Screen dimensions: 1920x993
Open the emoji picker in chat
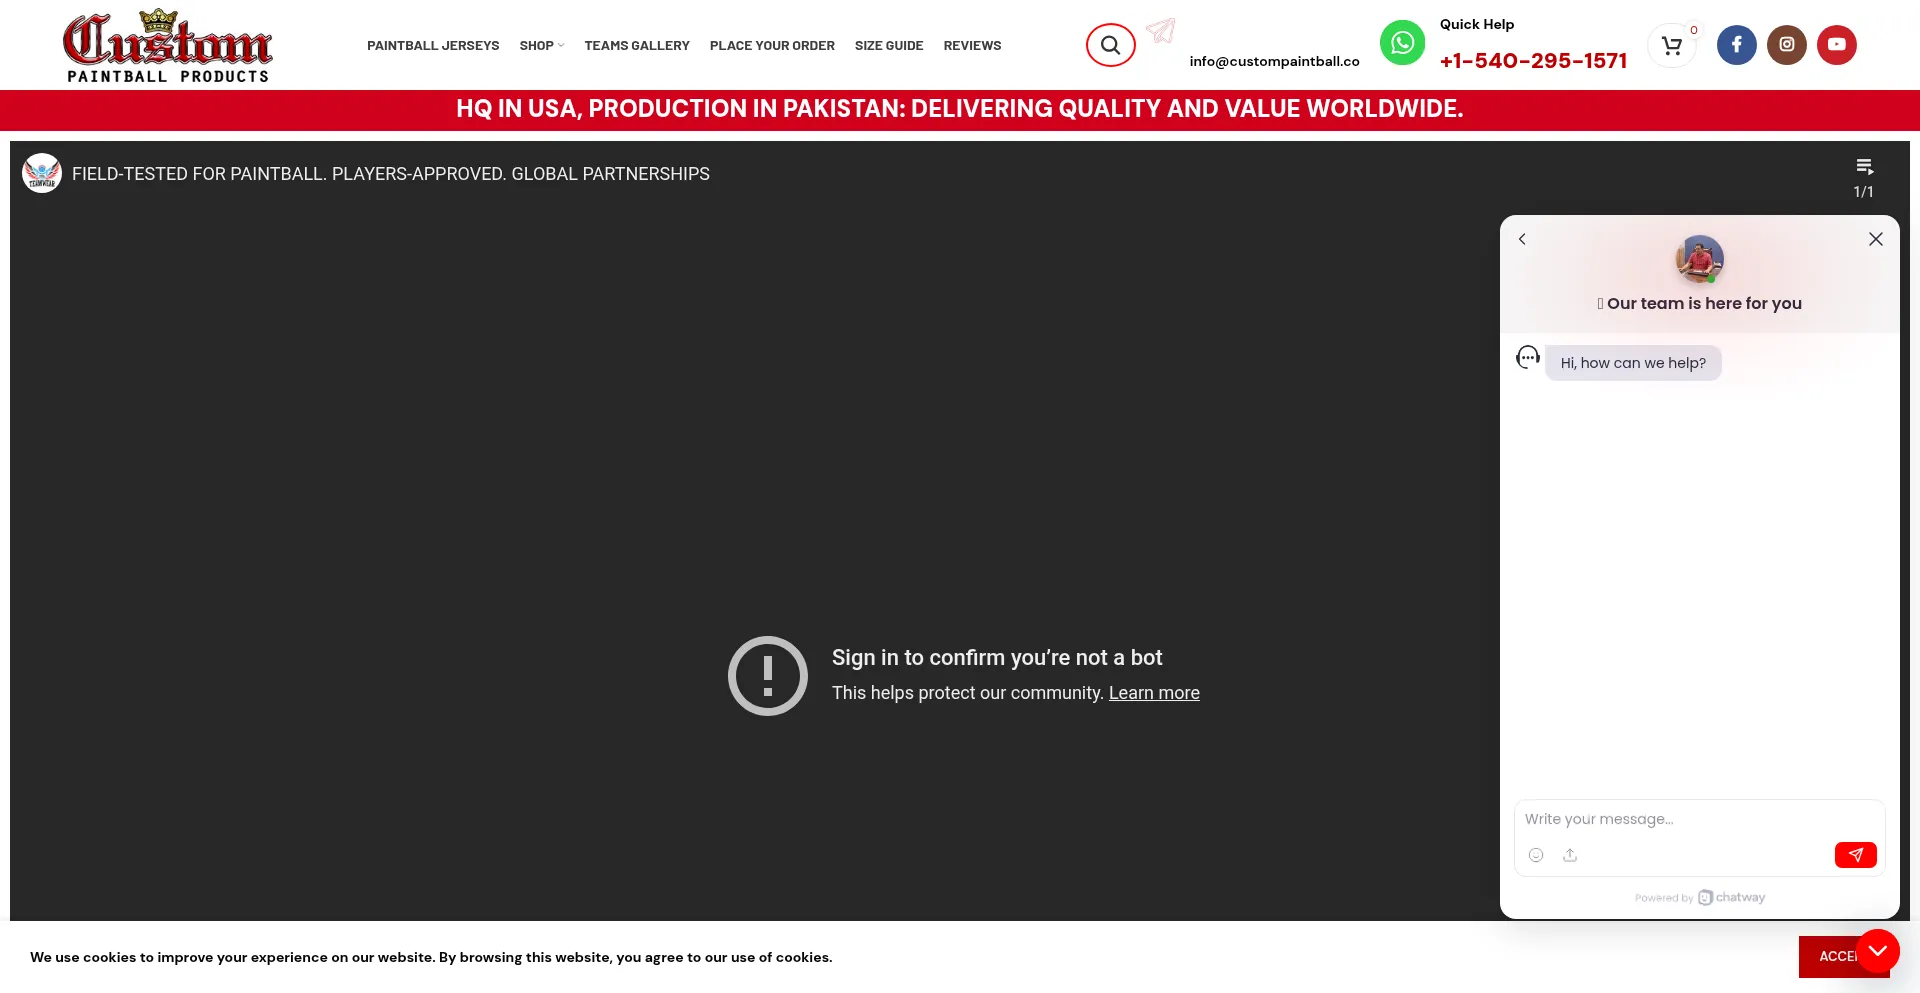(1536, 855)
